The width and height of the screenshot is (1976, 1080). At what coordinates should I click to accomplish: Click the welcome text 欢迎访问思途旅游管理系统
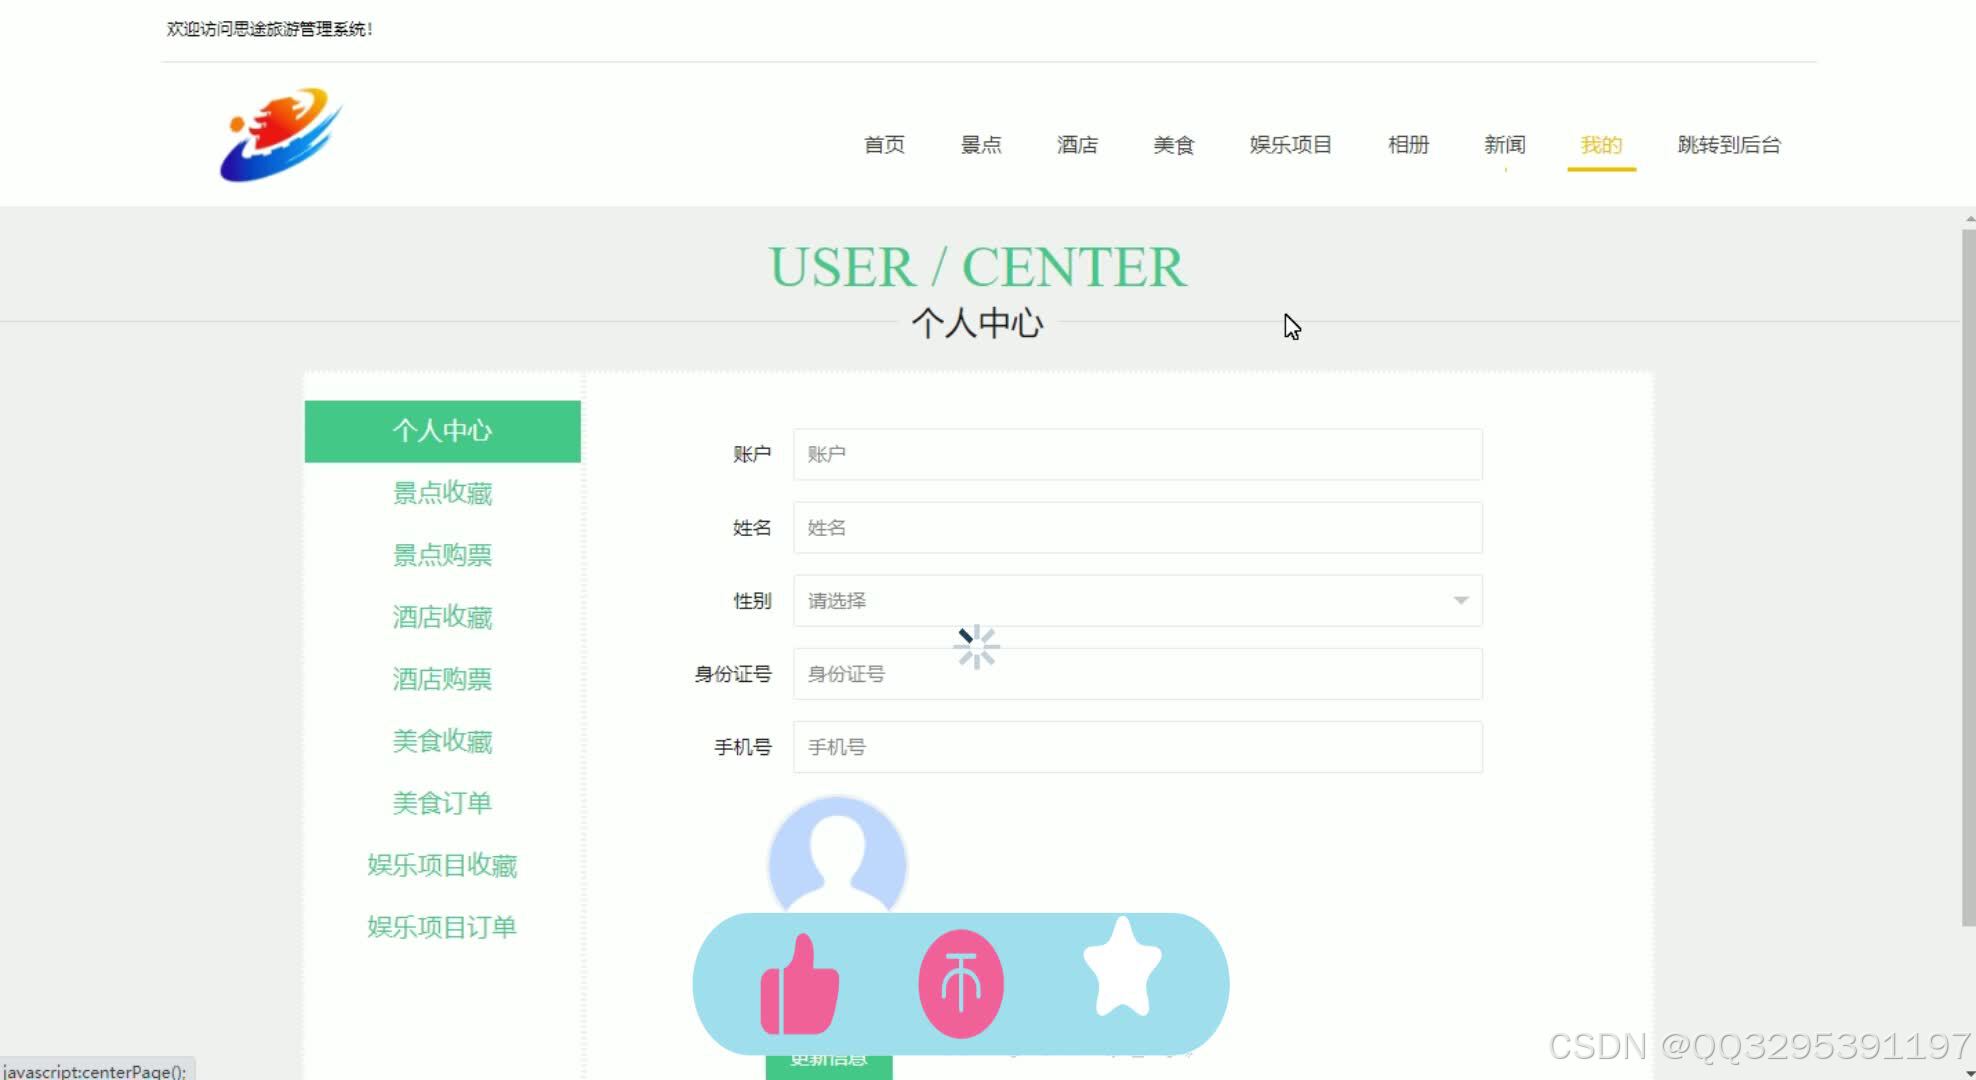tap(268, 29)
